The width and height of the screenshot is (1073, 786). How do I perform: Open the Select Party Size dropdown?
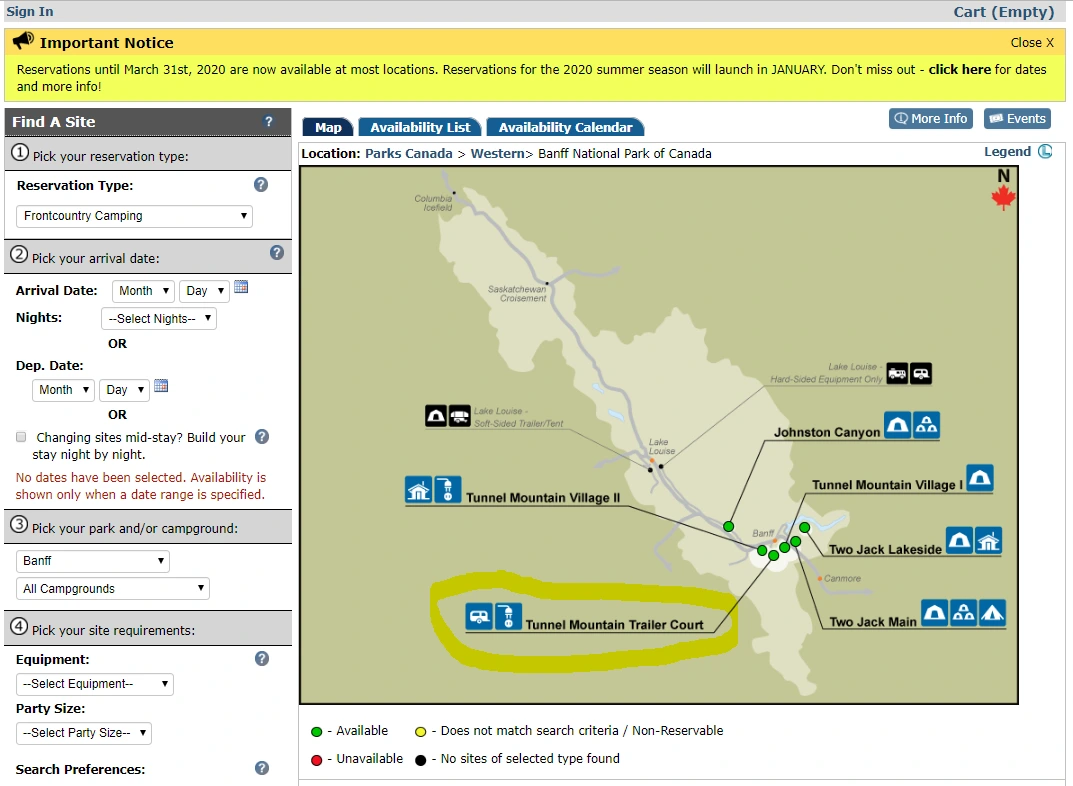click(x=83, y=733)
